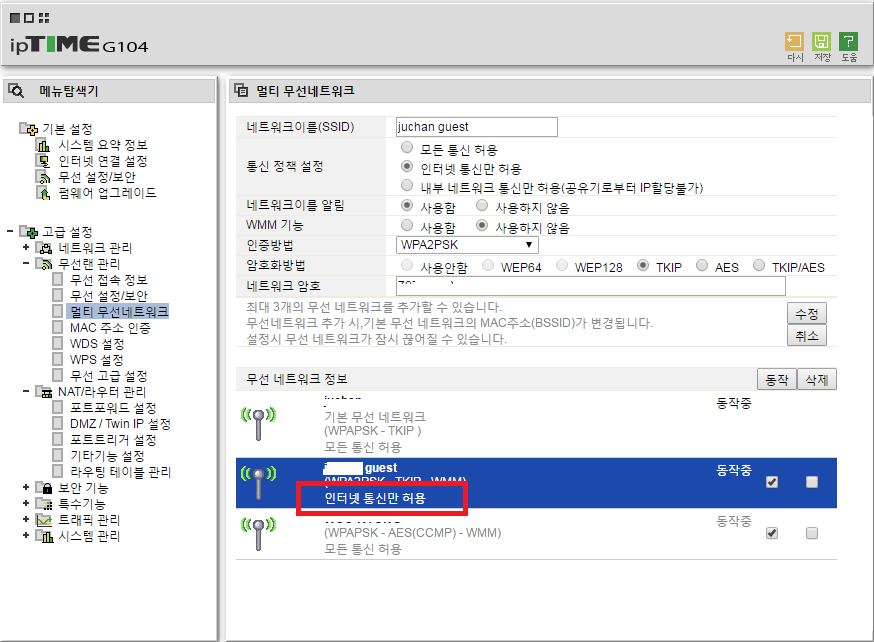The width and height of the screenshot is (874, 642).
Task: Open the 포트포워드 설정 menu item
Action: point(113,408)
